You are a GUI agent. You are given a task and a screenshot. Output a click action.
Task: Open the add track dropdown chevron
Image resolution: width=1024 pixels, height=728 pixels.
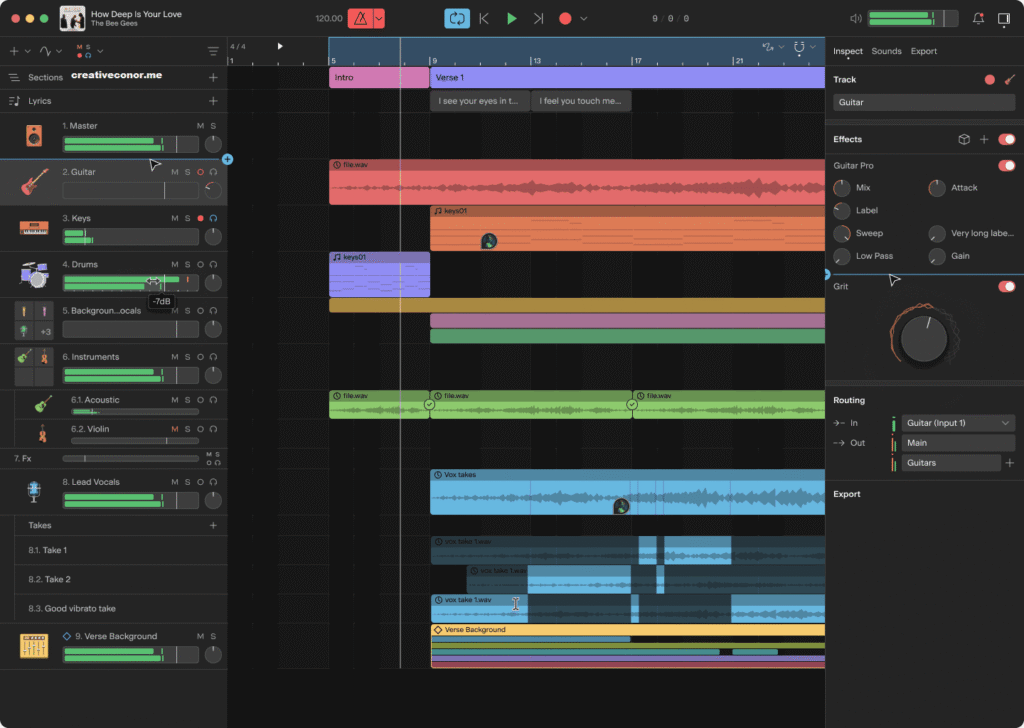27,51
